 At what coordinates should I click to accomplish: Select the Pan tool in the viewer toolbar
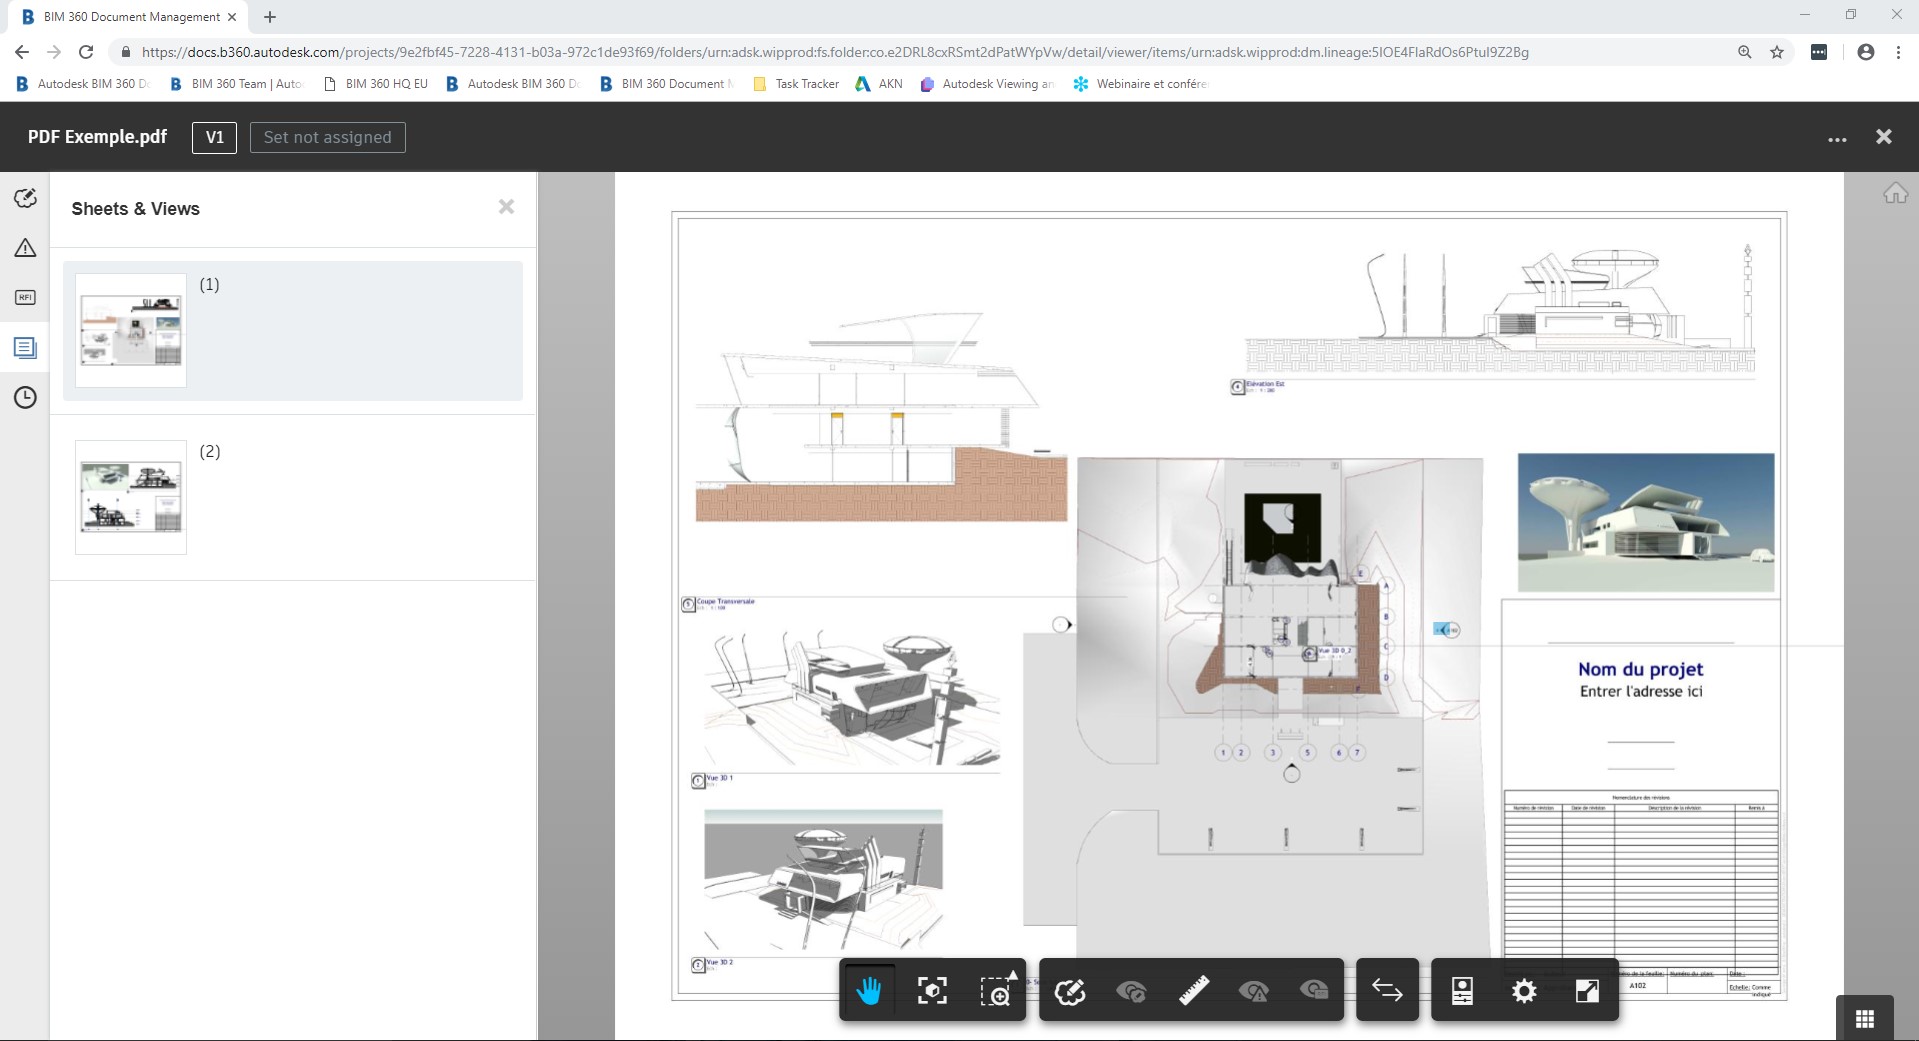(x=868, y=991)
